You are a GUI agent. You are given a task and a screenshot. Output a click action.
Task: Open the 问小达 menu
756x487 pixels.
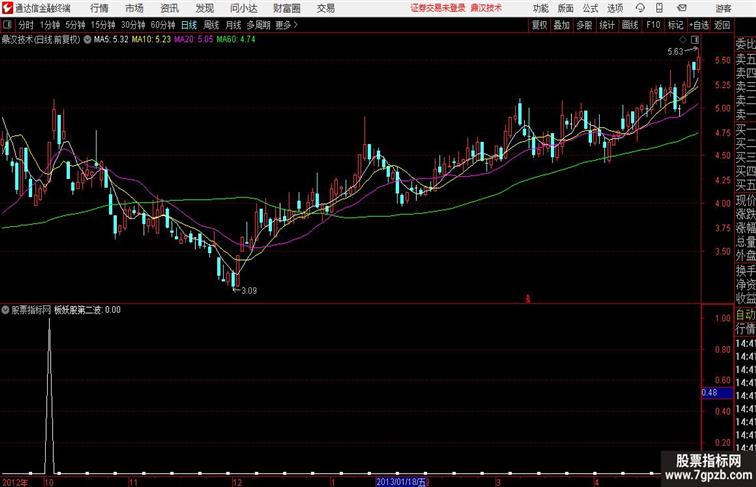(x=244, y=8)
